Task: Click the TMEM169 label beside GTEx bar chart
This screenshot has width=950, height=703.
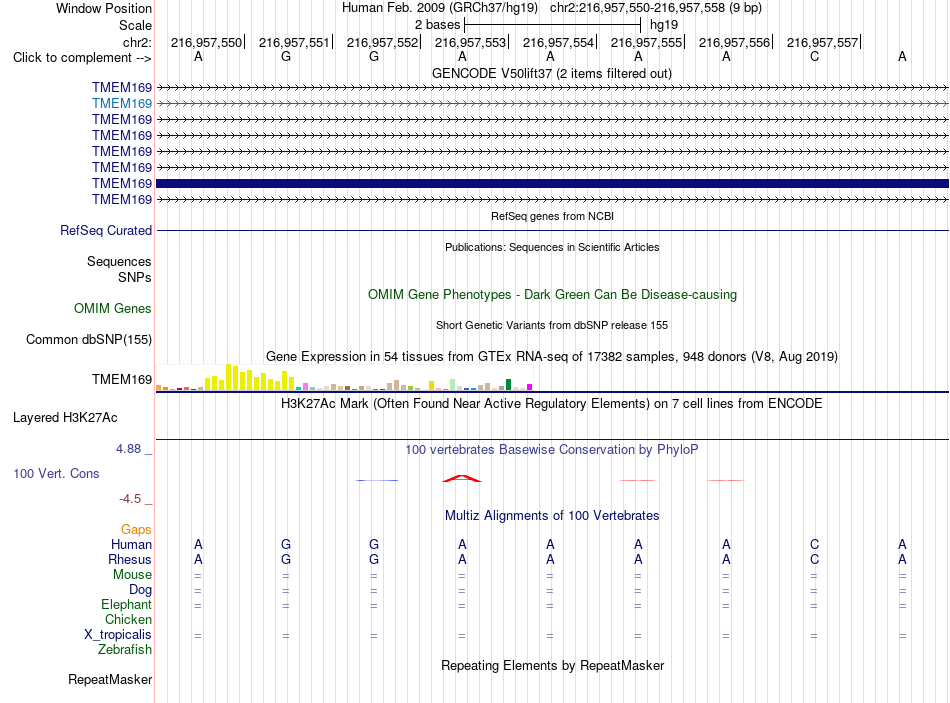Action: click(122, 379)
